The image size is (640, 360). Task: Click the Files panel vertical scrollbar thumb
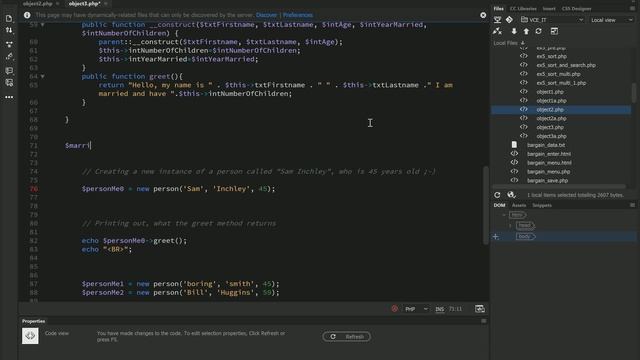(x=633, y=93)
